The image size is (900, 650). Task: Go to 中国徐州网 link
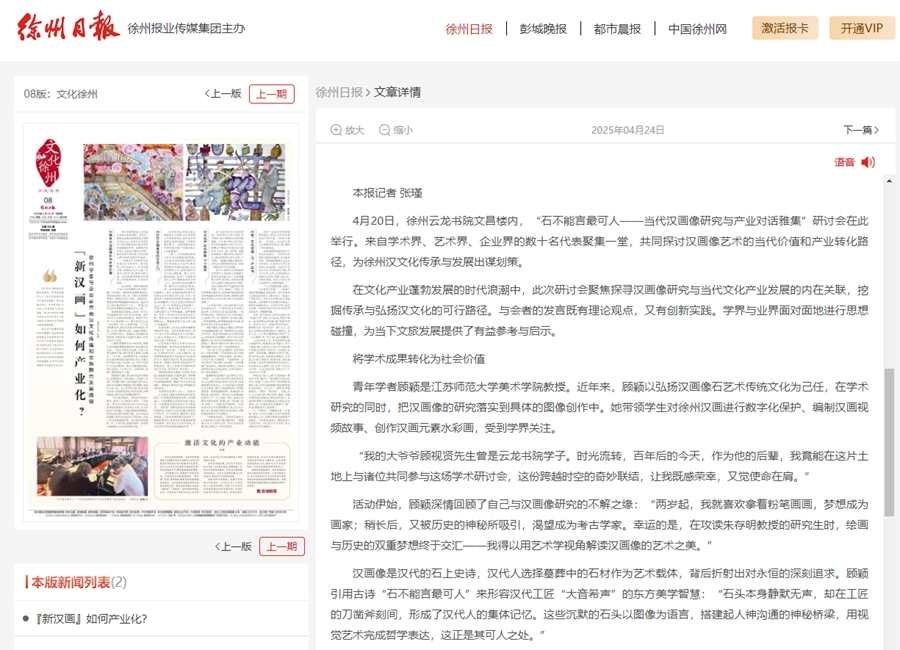(x=697, y=28)
